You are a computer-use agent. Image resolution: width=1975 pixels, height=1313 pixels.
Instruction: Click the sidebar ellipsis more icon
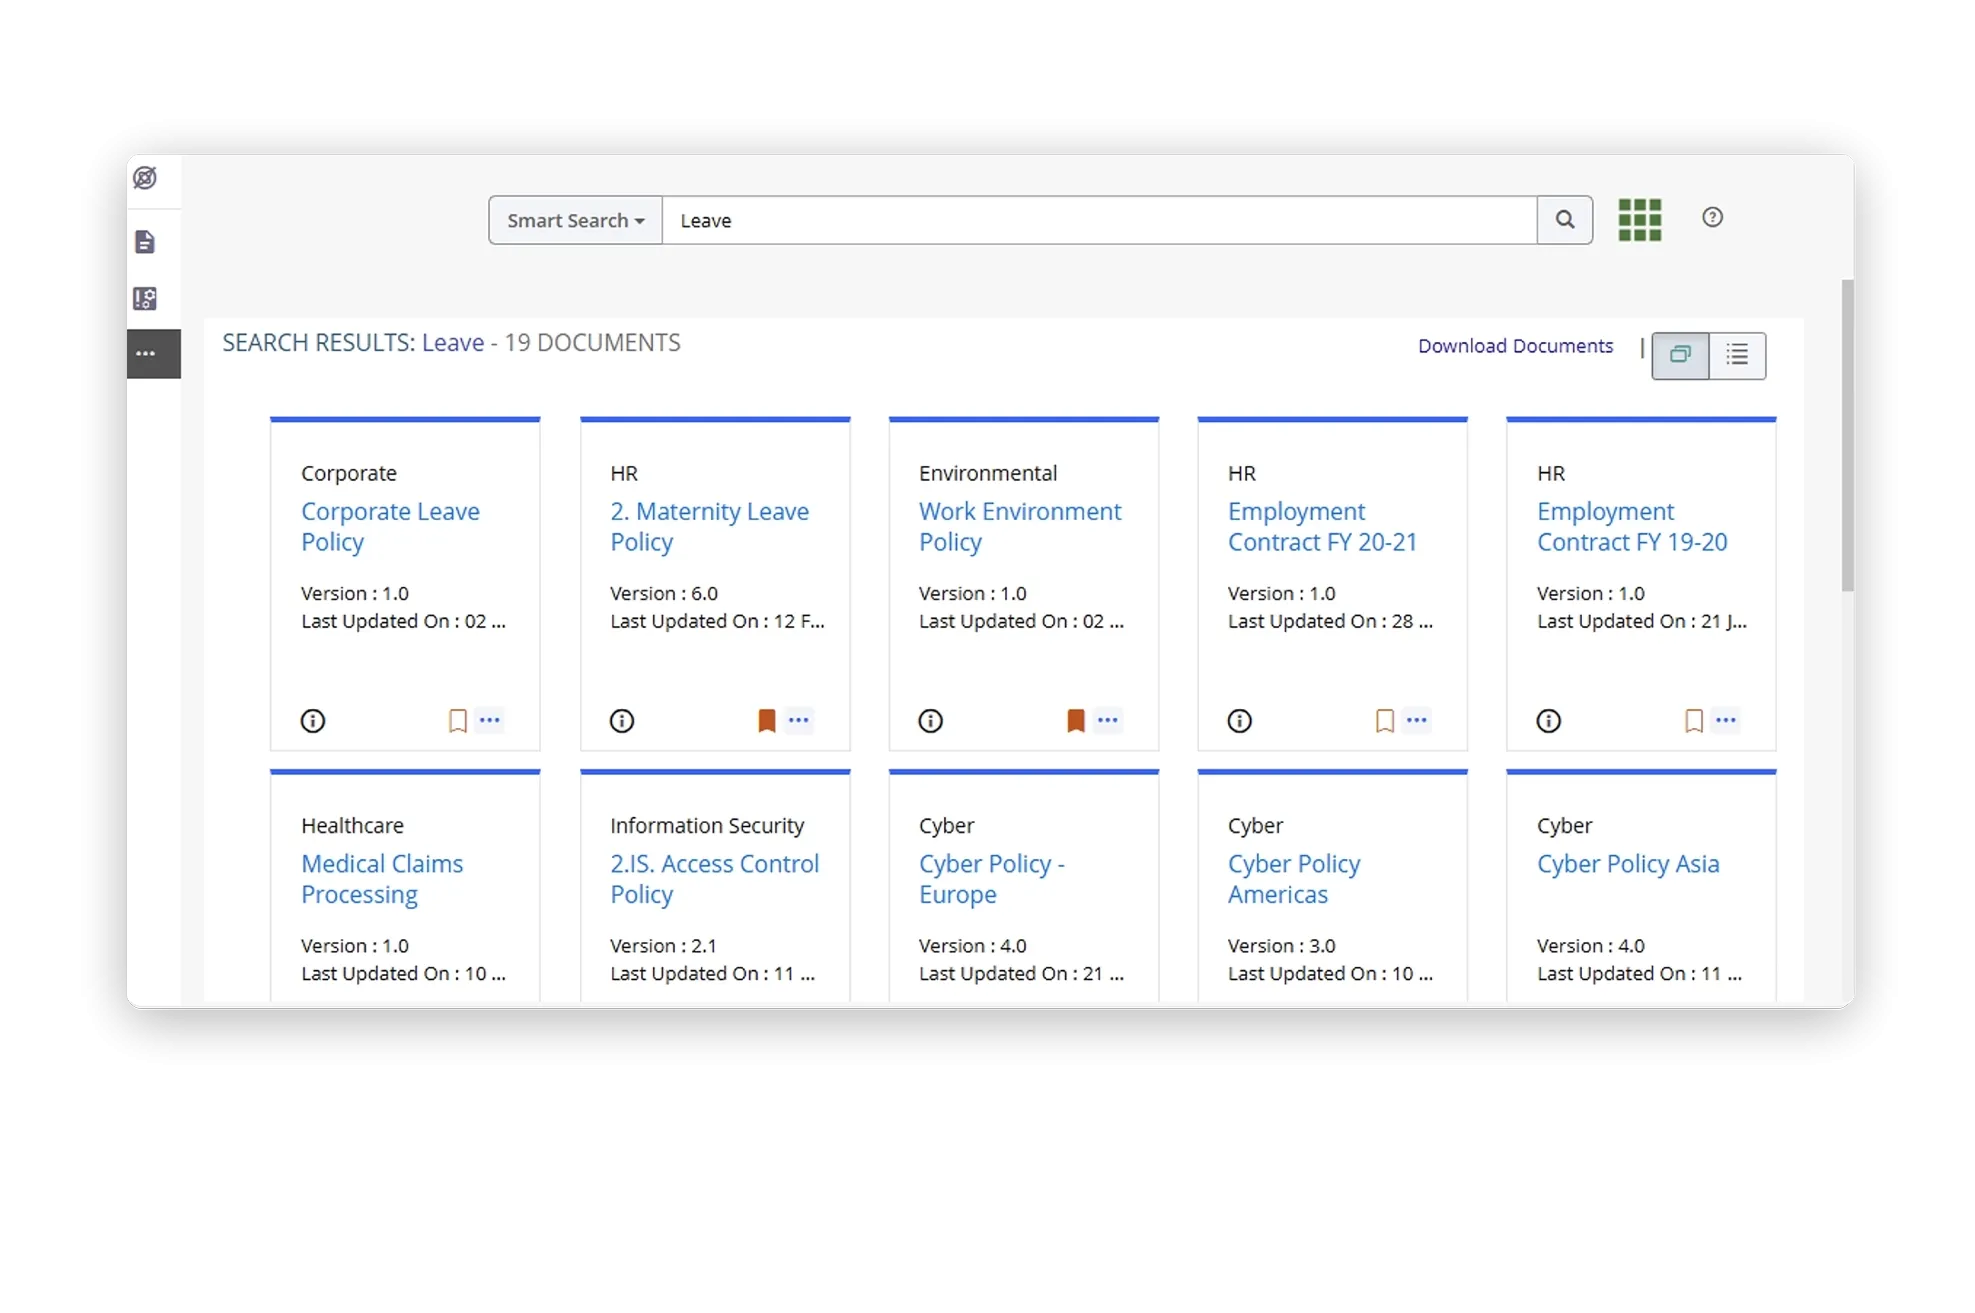tap(146, 354)
